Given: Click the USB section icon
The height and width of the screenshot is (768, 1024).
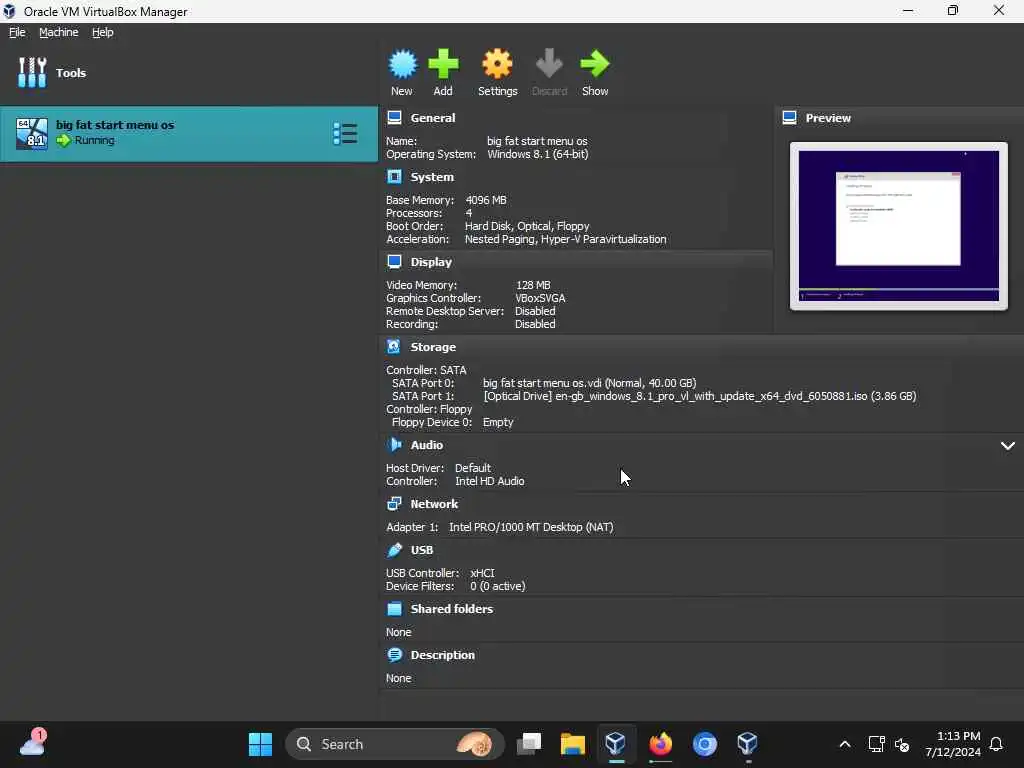Looking at the screenshot, I should click(x=394, y=550).
